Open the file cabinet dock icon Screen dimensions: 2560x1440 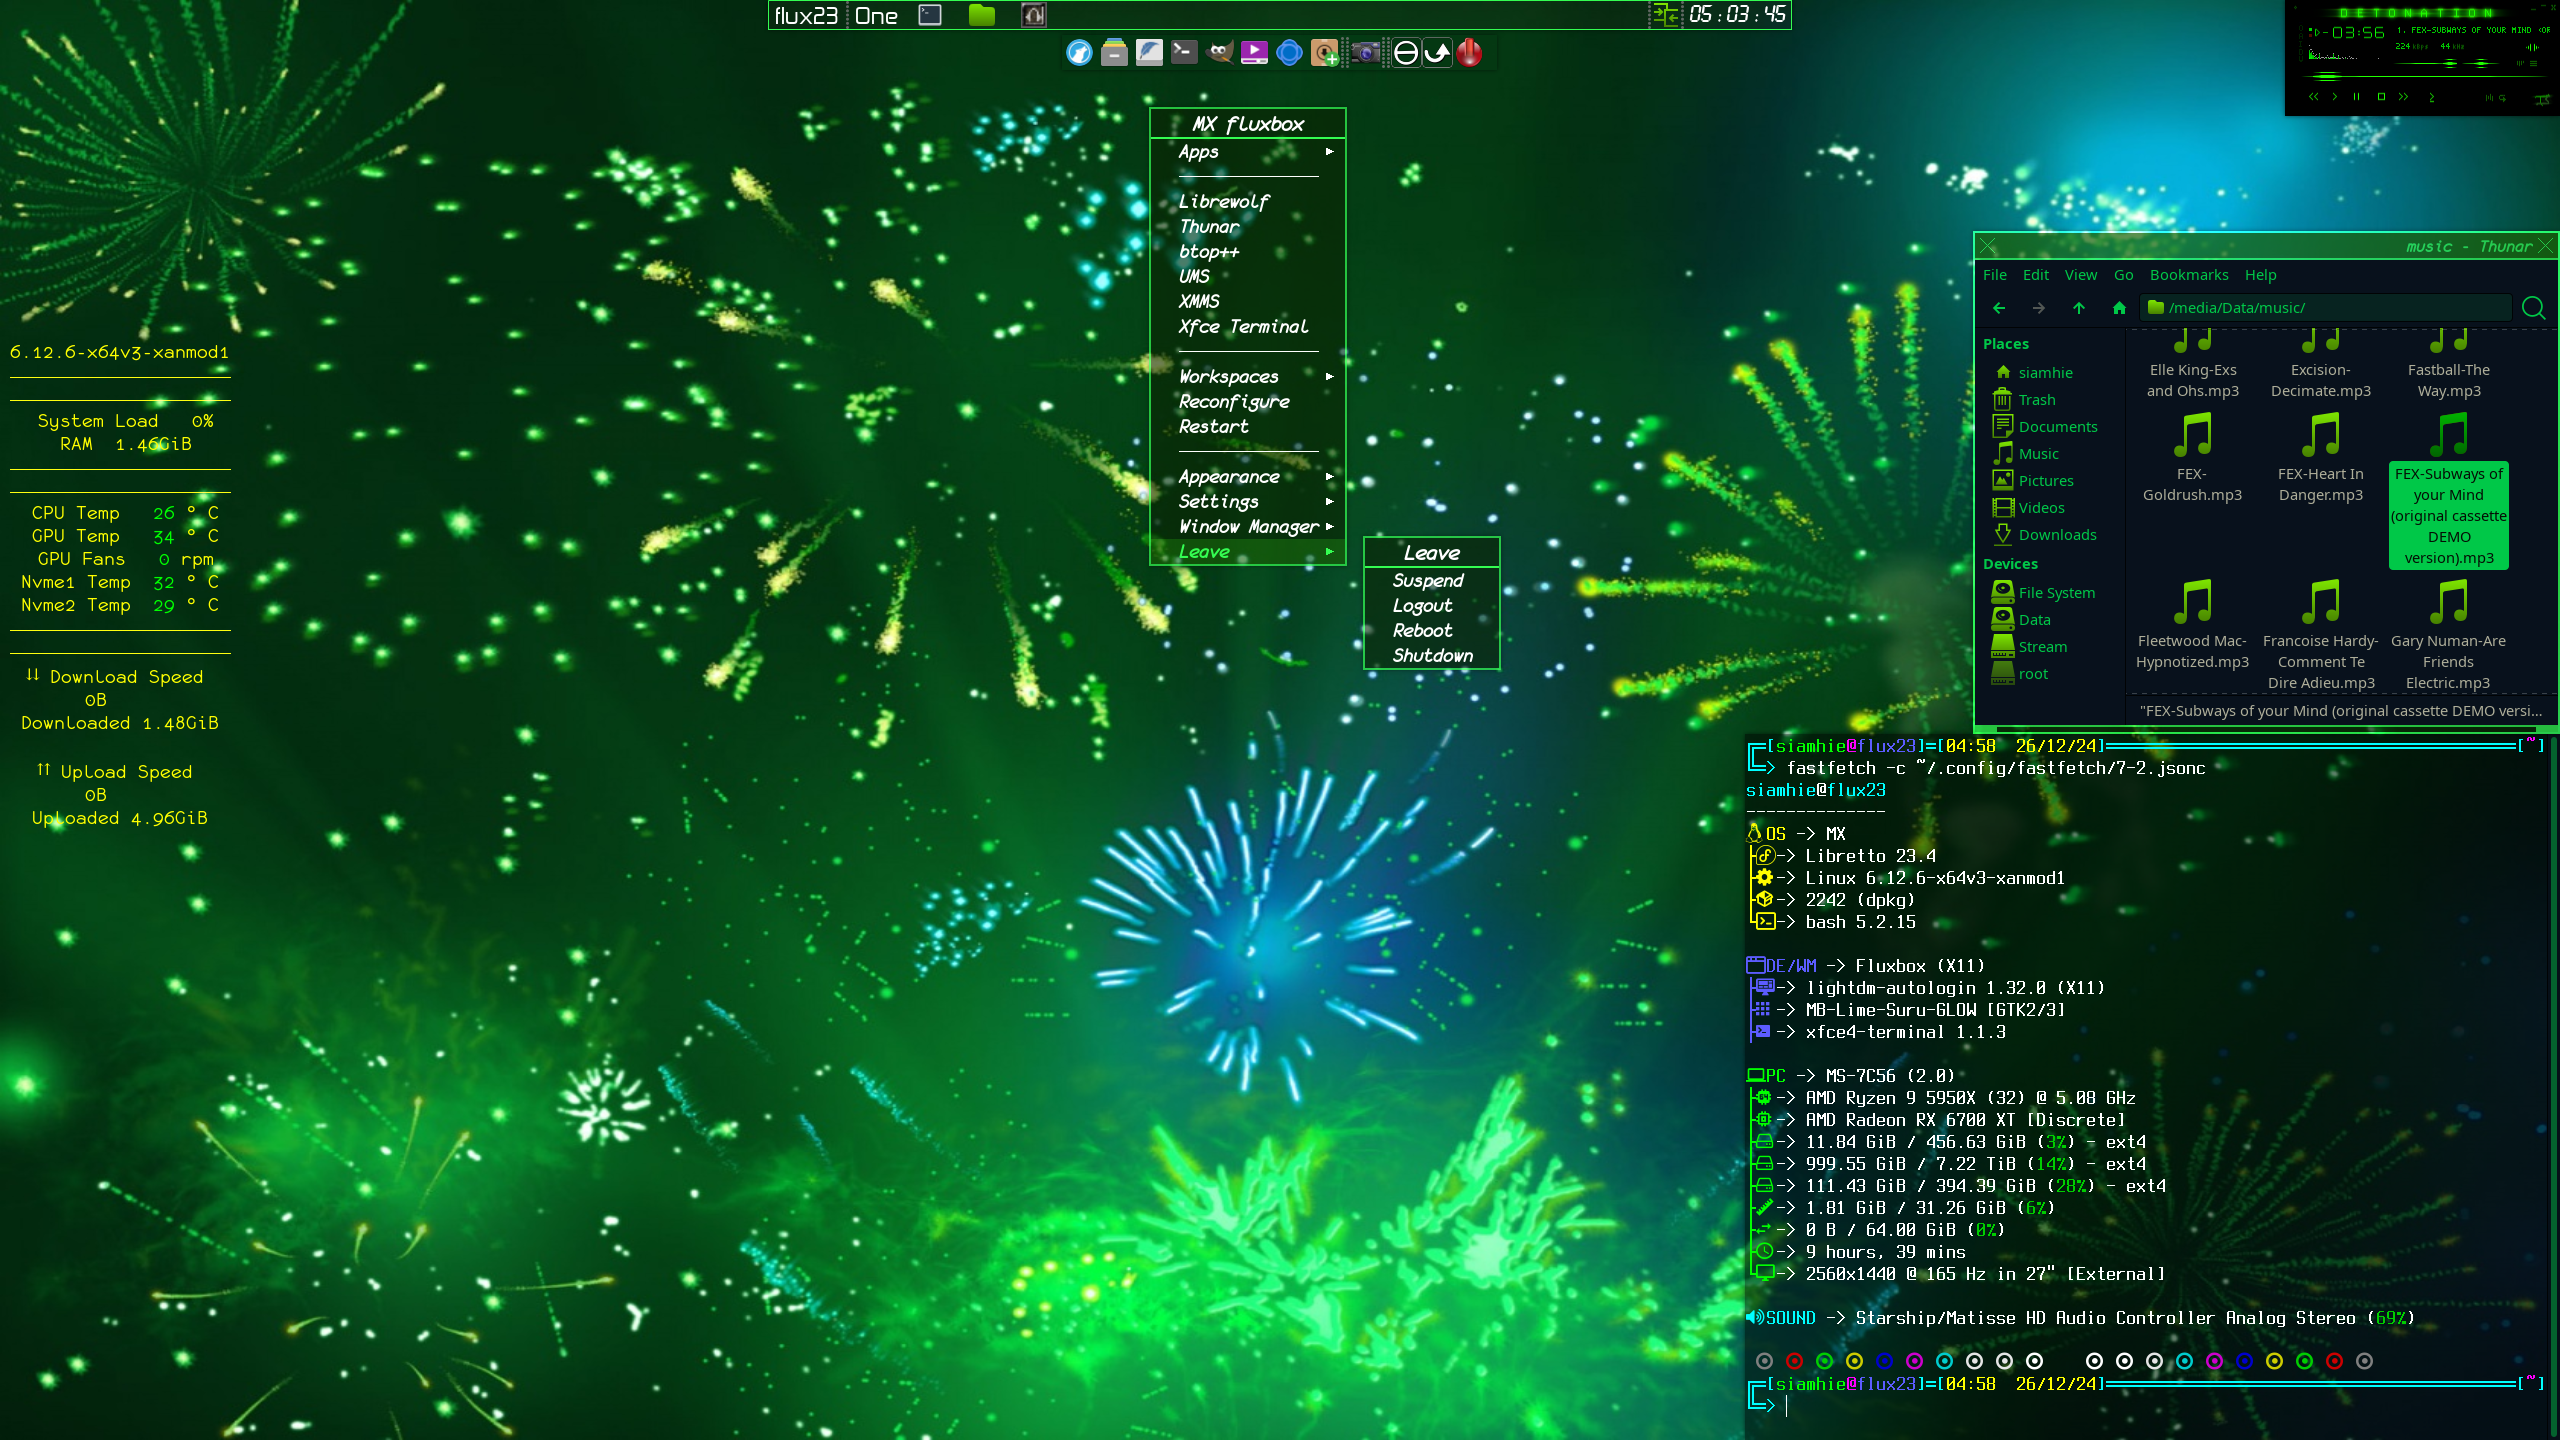1114,52
